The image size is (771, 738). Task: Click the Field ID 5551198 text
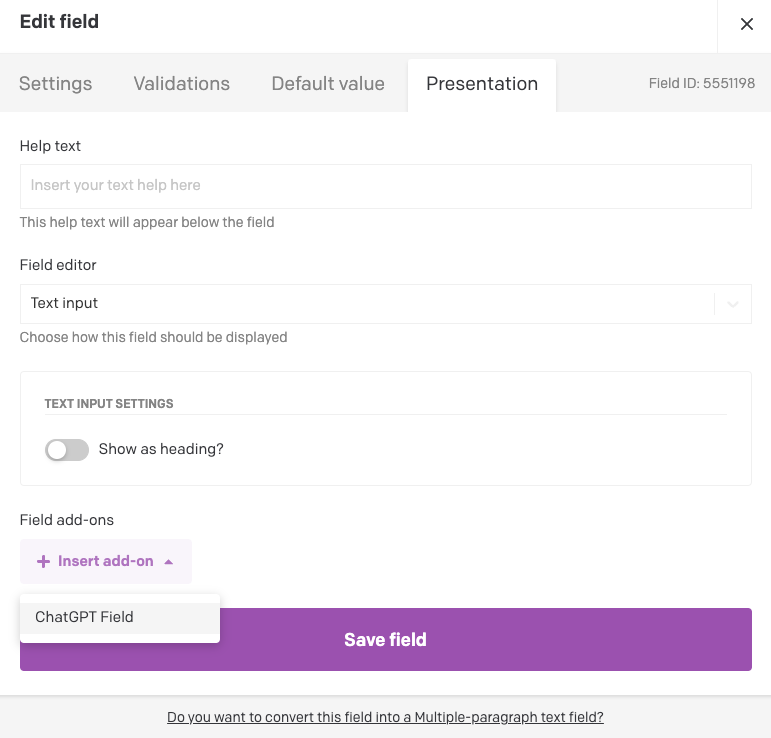click(x=702, y=84)
